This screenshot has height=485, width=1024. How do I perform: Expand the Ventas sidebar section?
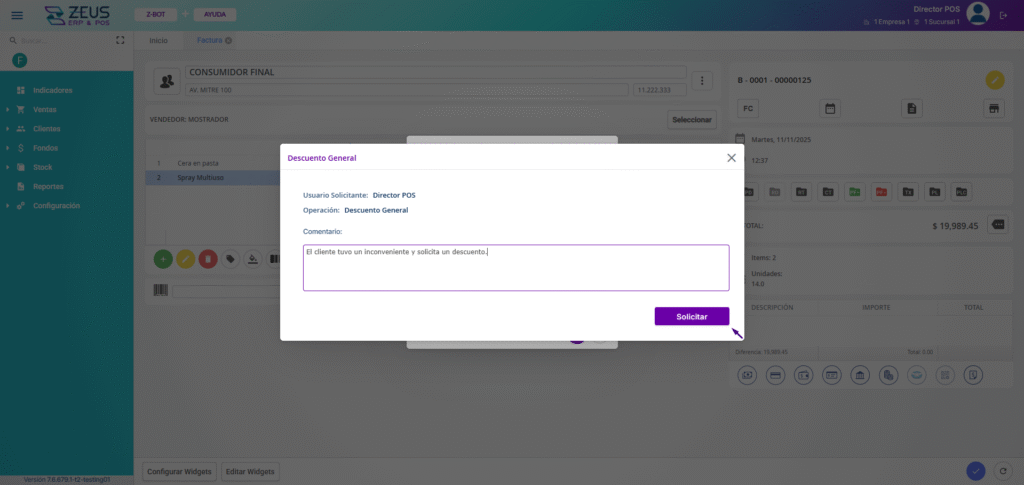[45, 109]
